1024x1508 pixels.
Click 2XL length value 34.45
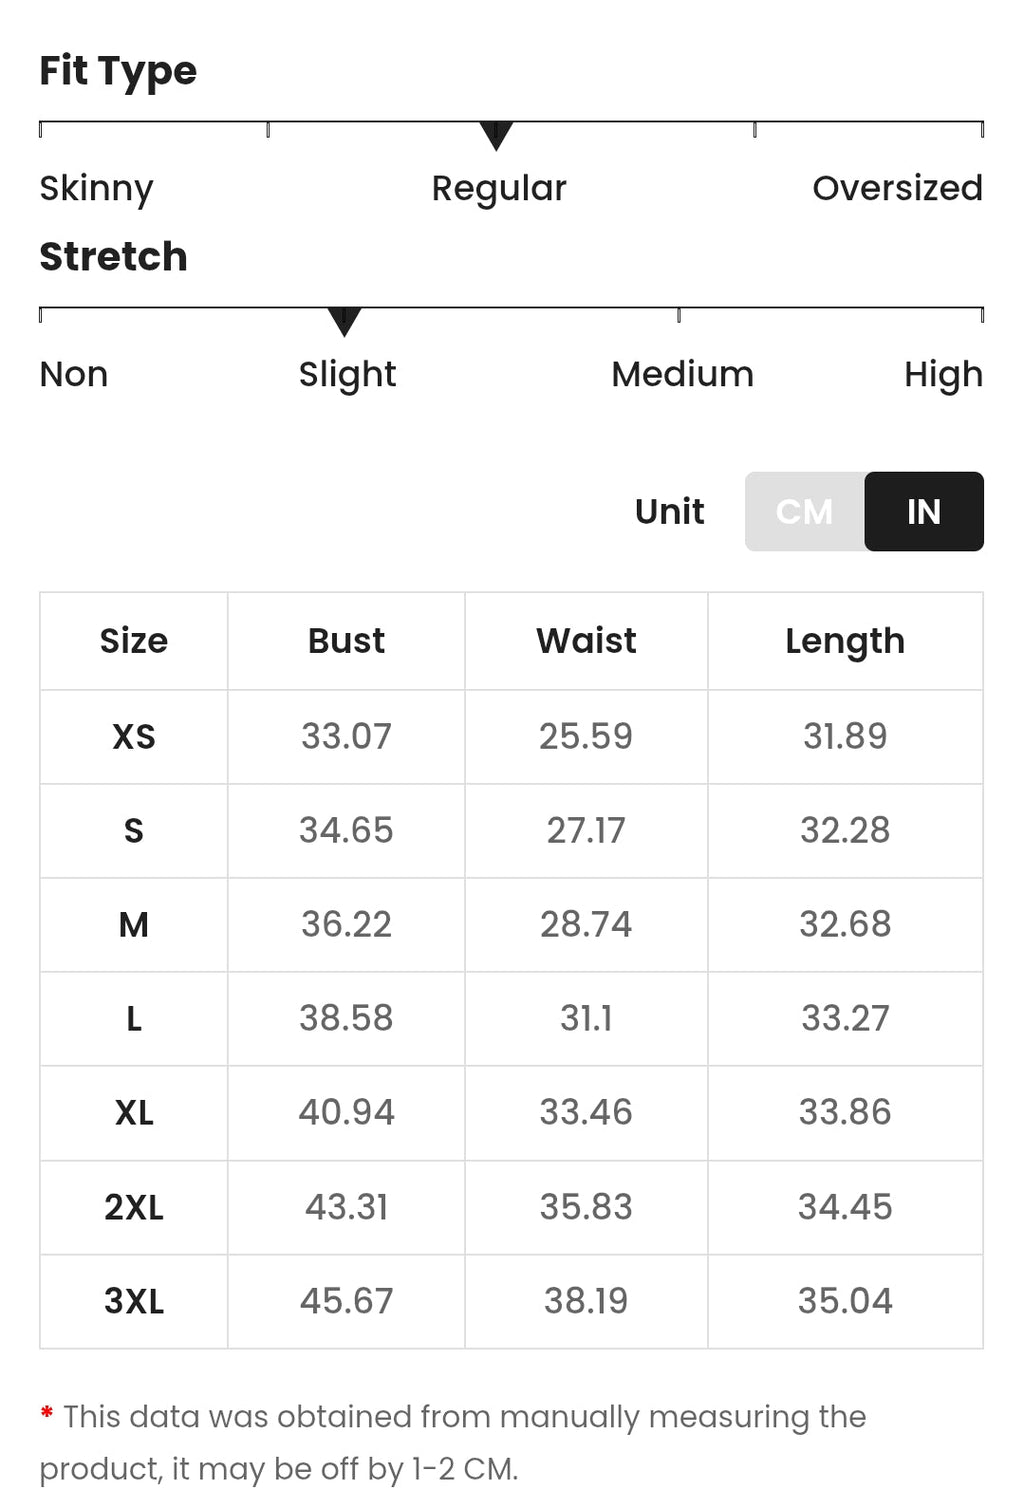click(845, 1207)
